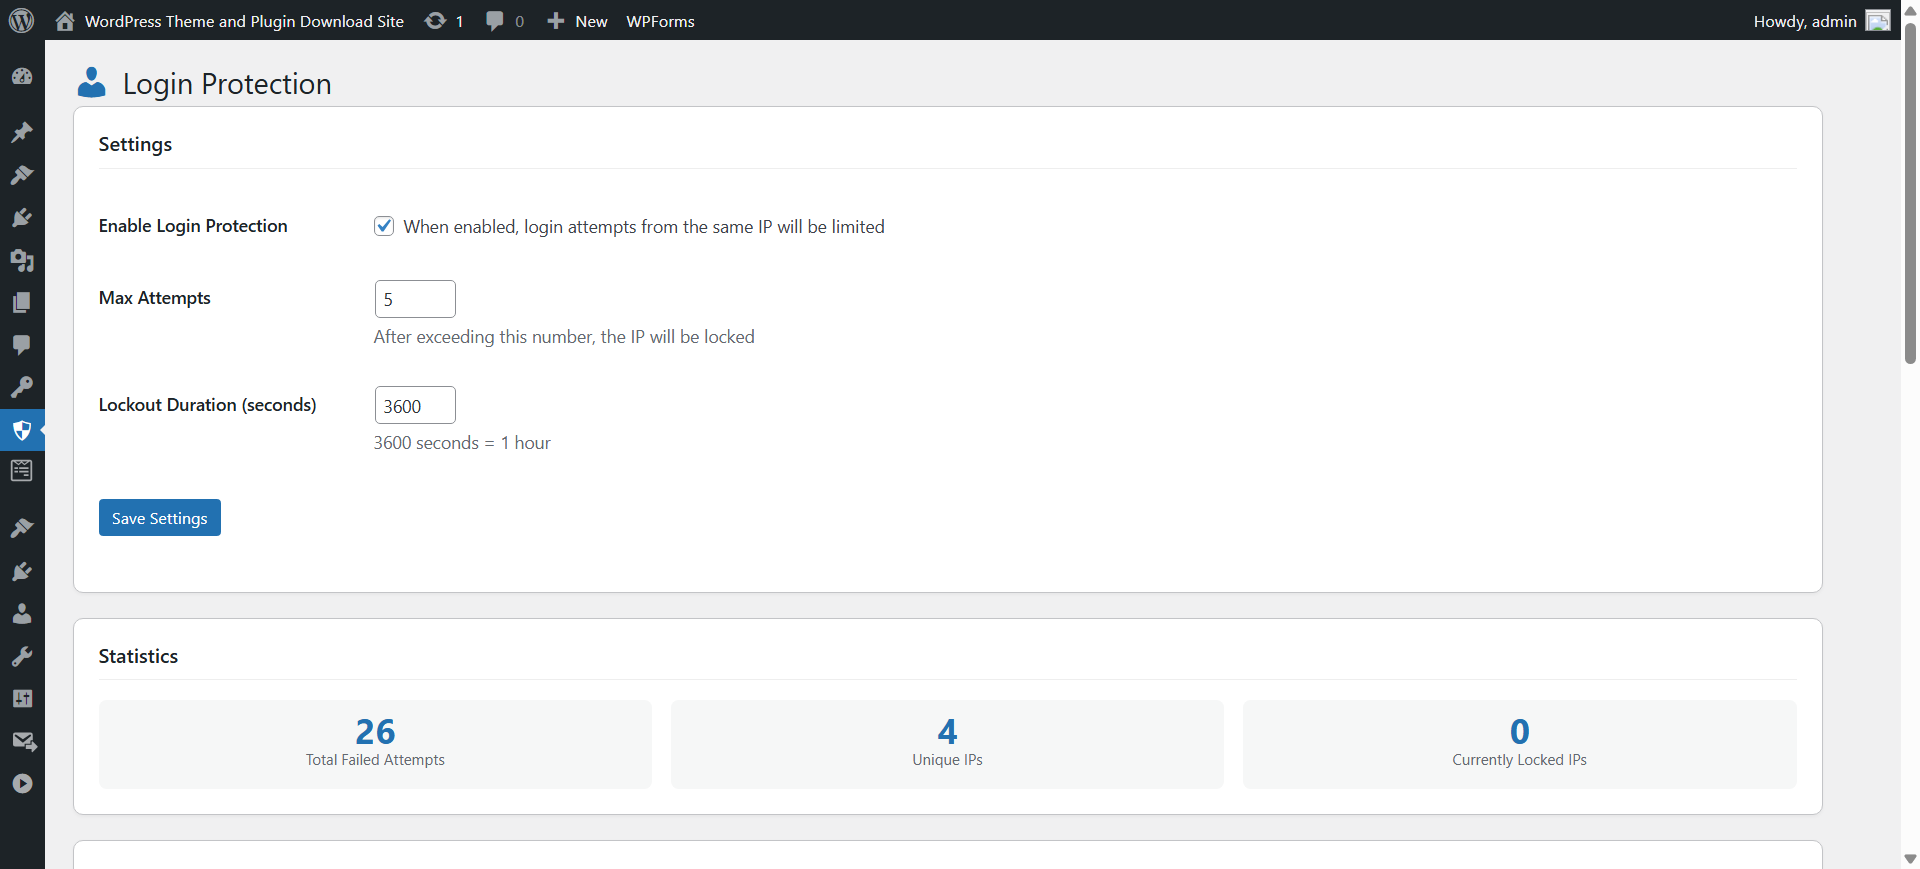Open Users person icon in sidebar
This screenshot has height=869, width=1920.
pyautogui.click(x=22, y=614)
